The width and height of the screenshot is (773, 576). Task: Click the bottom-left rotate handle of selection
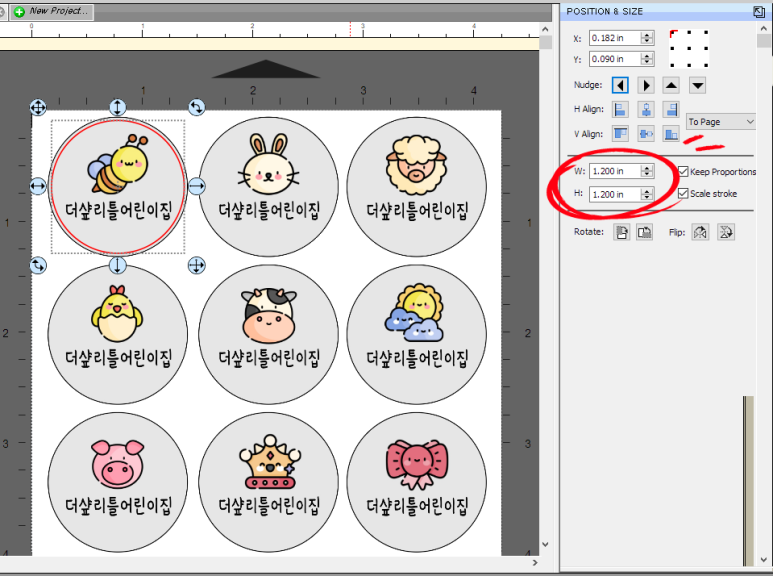(x=38, y=265)
